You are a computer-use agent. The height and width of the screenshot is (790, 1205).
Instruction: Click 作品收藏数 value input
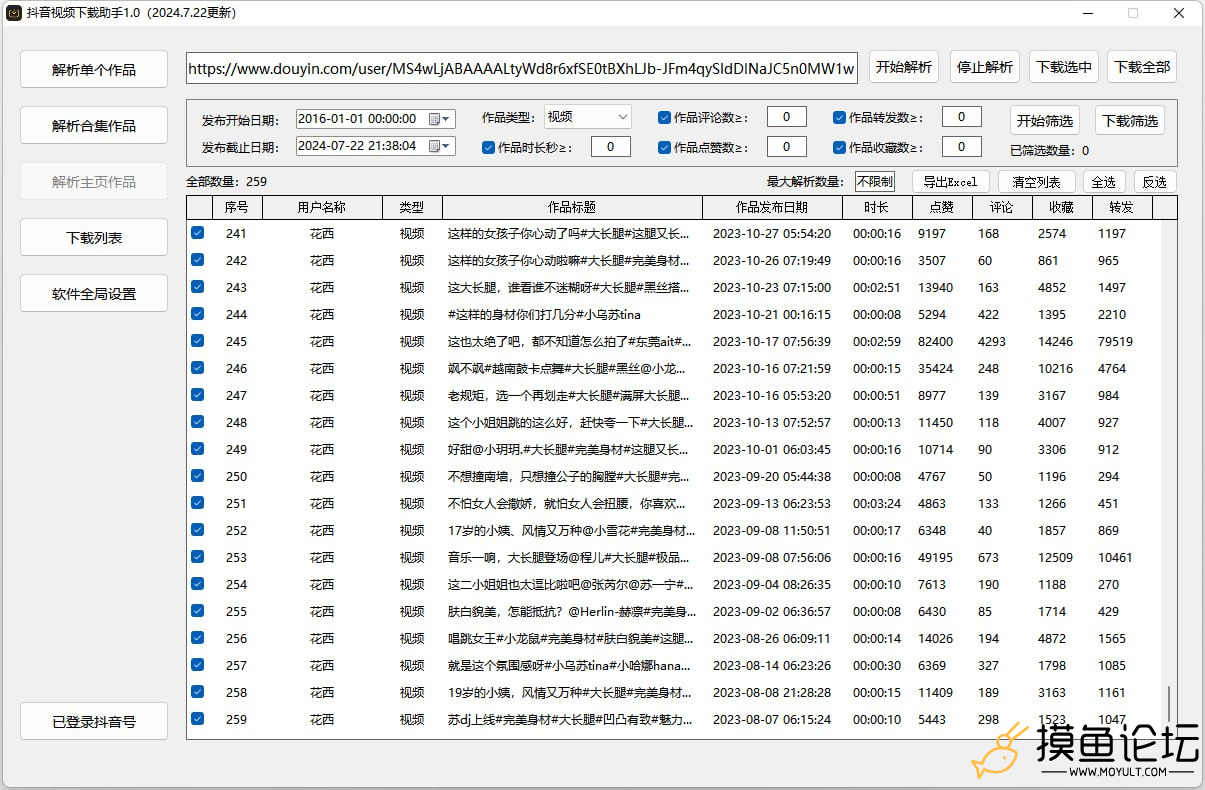[x=962, y=147]
